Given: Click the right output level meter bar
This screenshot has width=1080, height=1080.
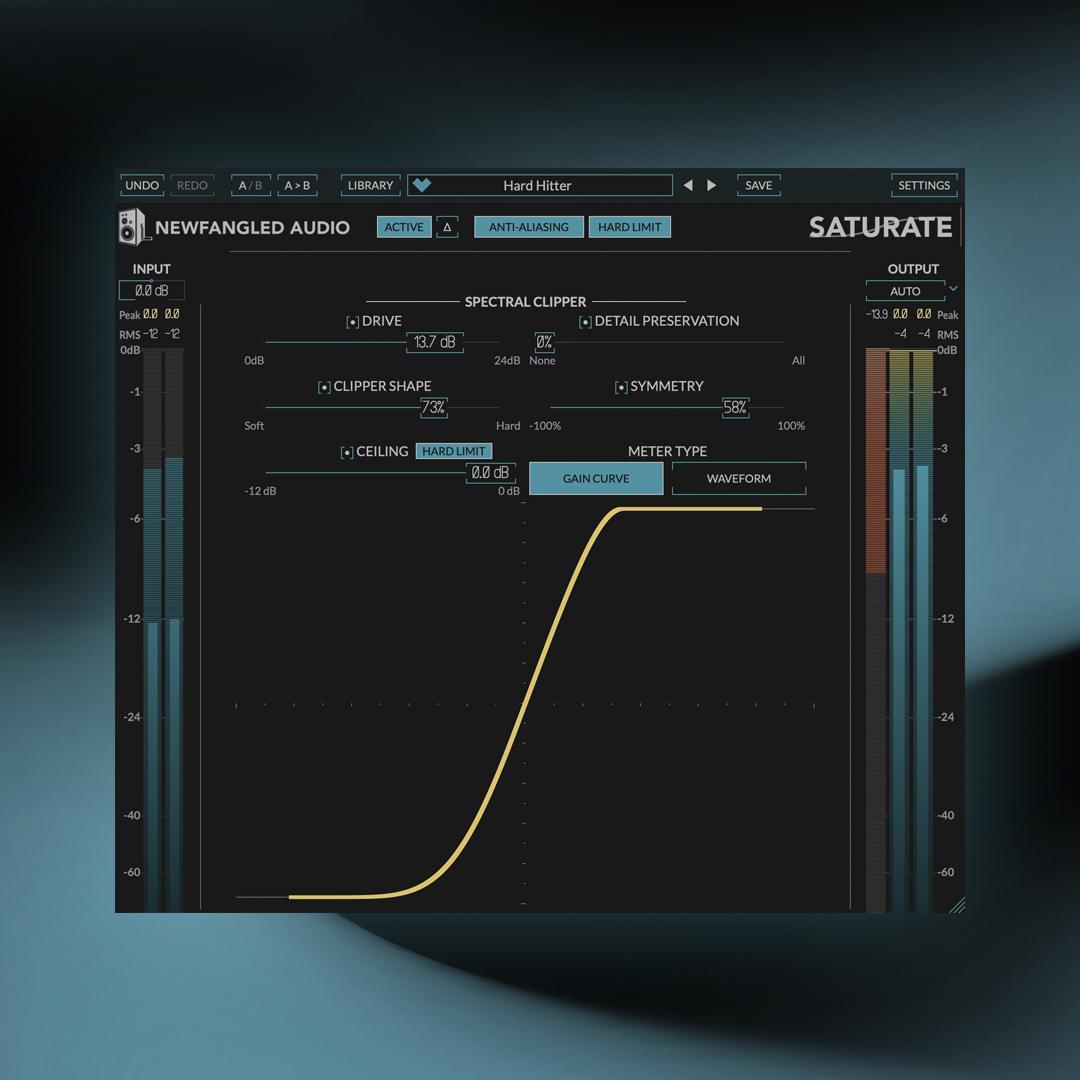Looking at the screenshot, I should [x=922, y=630].
